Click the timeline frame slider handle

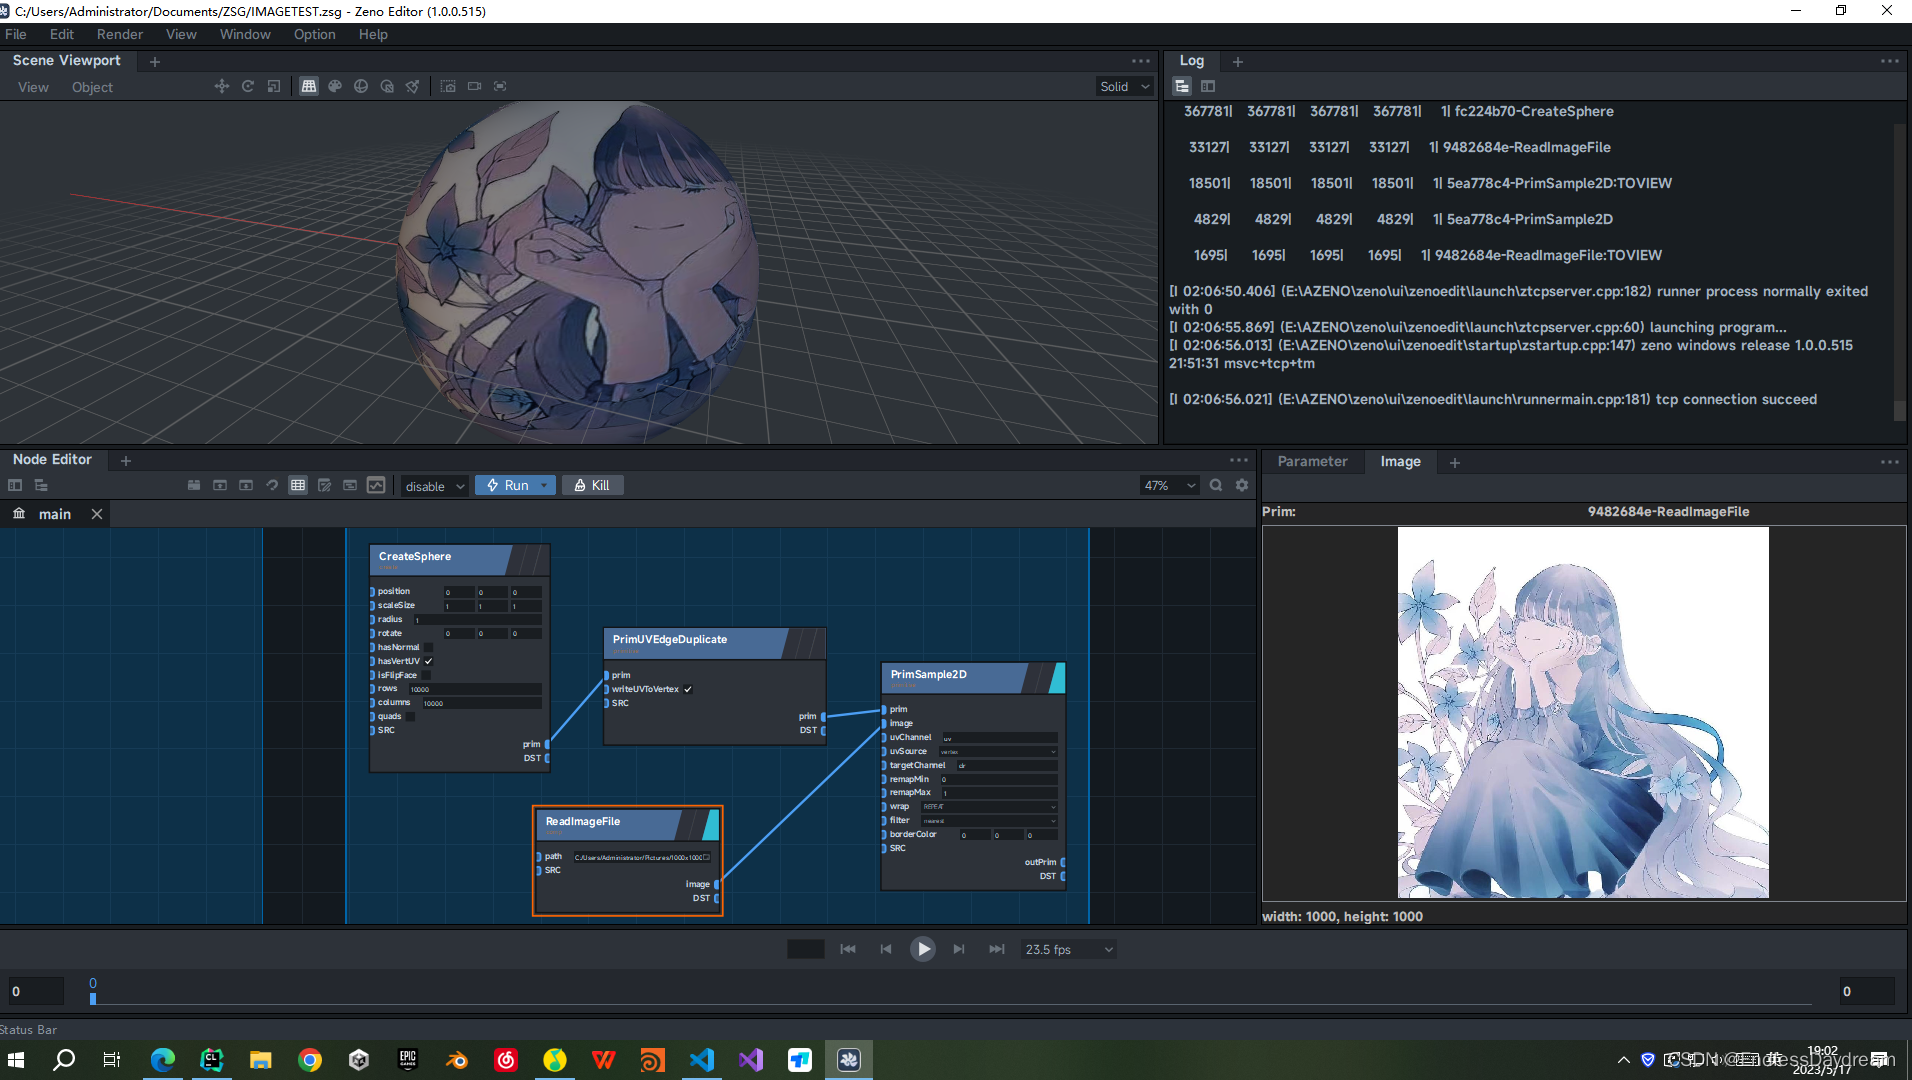93,998
